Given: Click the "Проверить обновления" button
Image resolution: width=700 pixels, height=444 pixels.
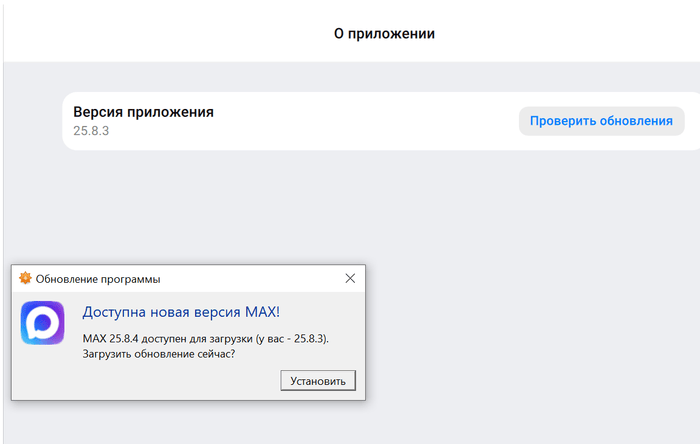Looking at the screenshot, I should tap(601, 121).
